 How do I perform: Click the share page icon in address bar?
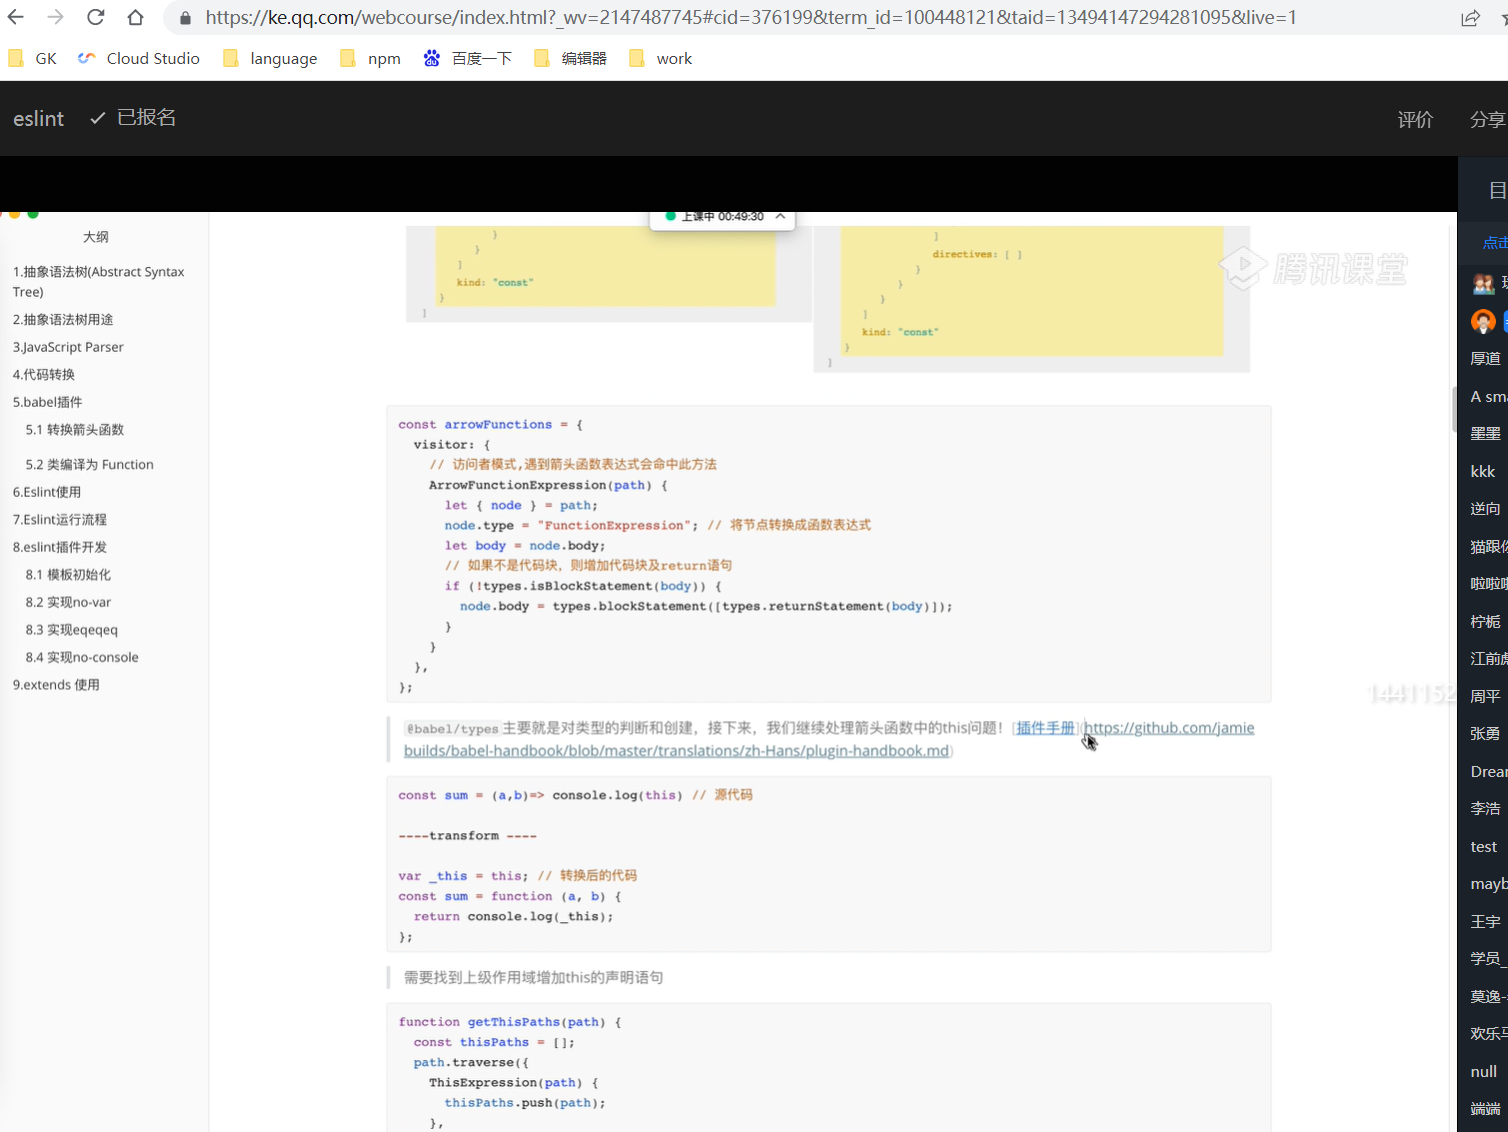(1470, 18)
